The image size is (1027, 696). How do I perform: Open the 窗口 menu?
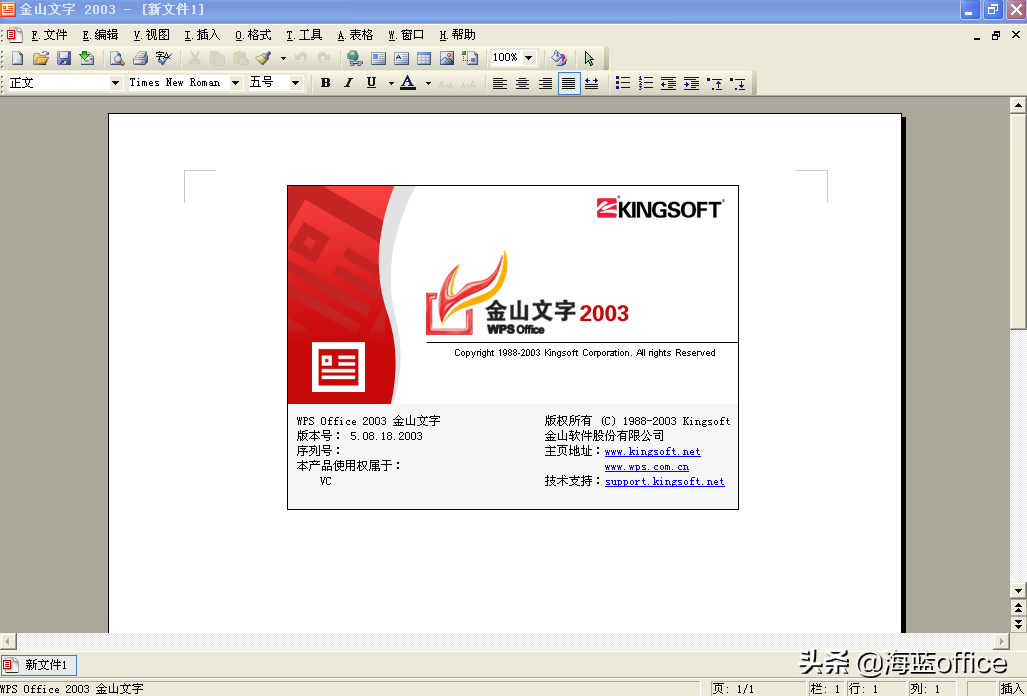tap(406, 35)
